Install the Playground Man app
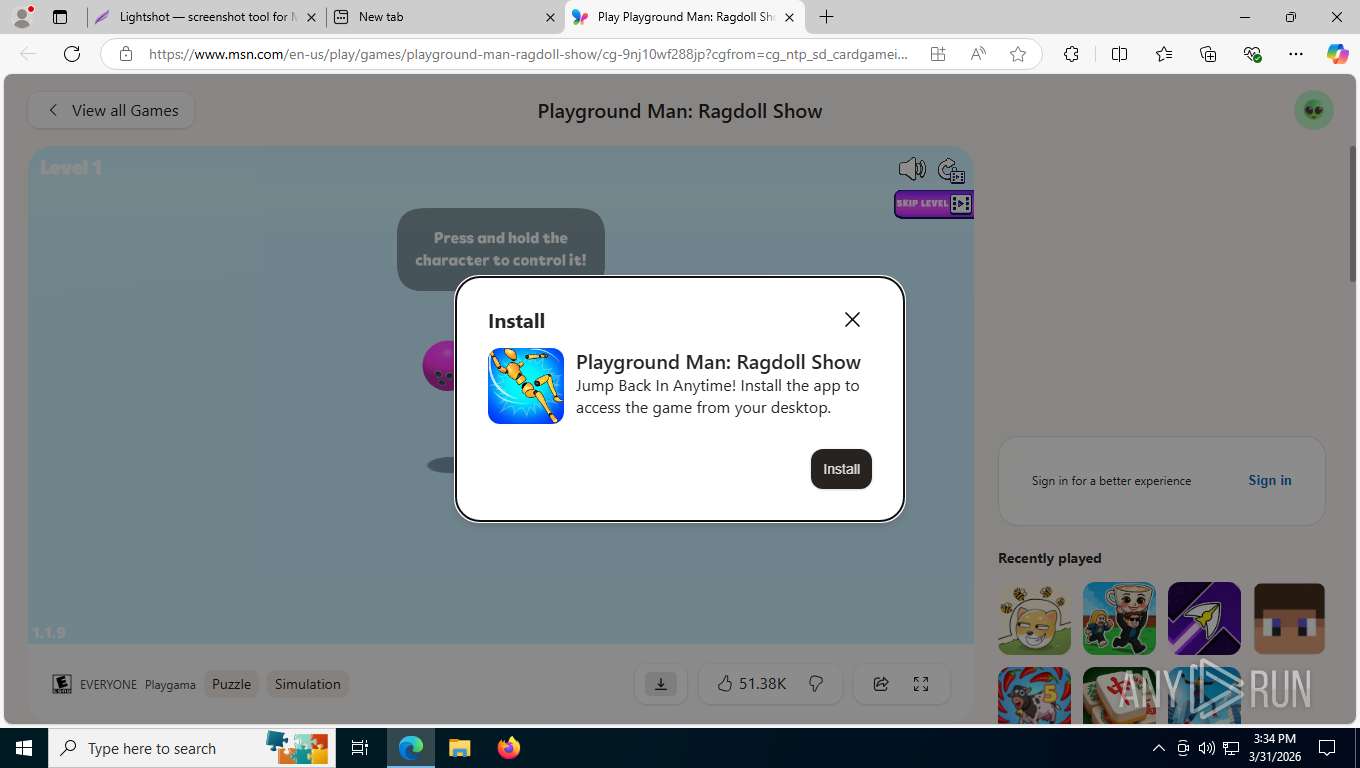This screenshot has width=1360, height=768. (x=841, y=469)
